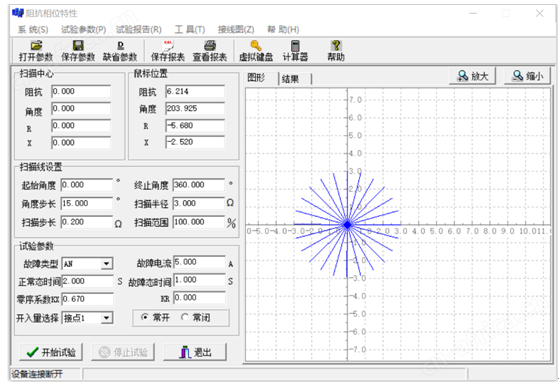Open the 试验报告(R) menu
The height and width of the screenshot is (386, 559).
pyautogui.click(x=139, y=30)
